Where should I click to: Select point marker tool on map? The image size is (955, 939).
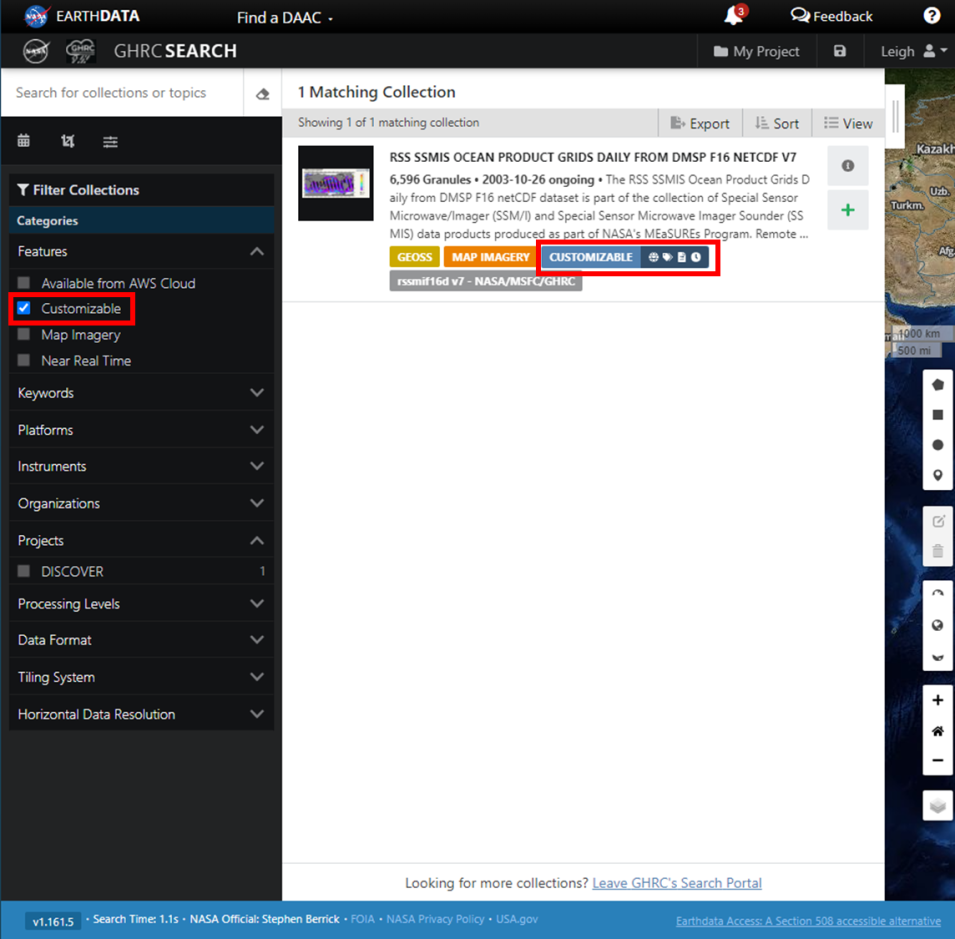point(938,475)
